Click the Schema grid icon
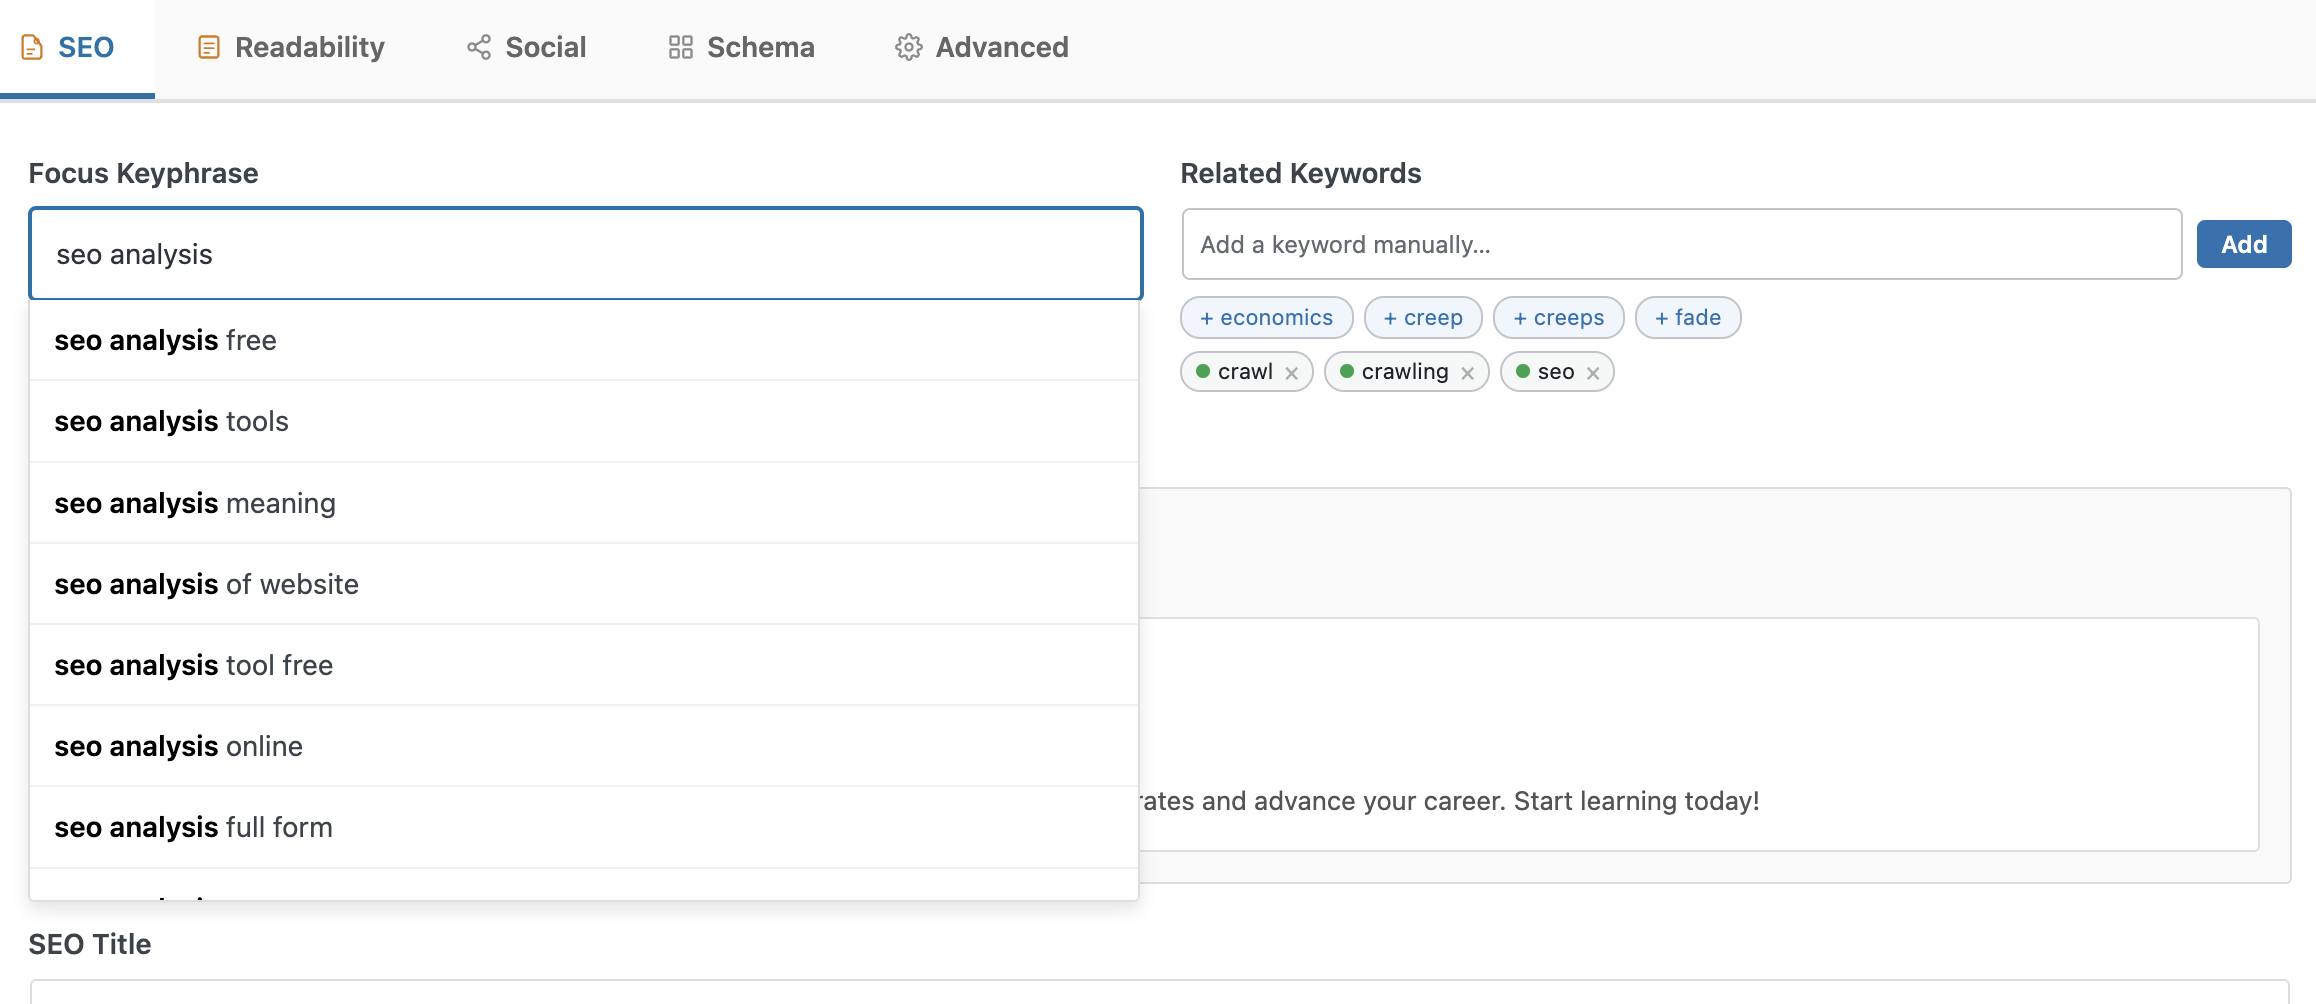The image size is (2316, 1004). pos(680,46)
